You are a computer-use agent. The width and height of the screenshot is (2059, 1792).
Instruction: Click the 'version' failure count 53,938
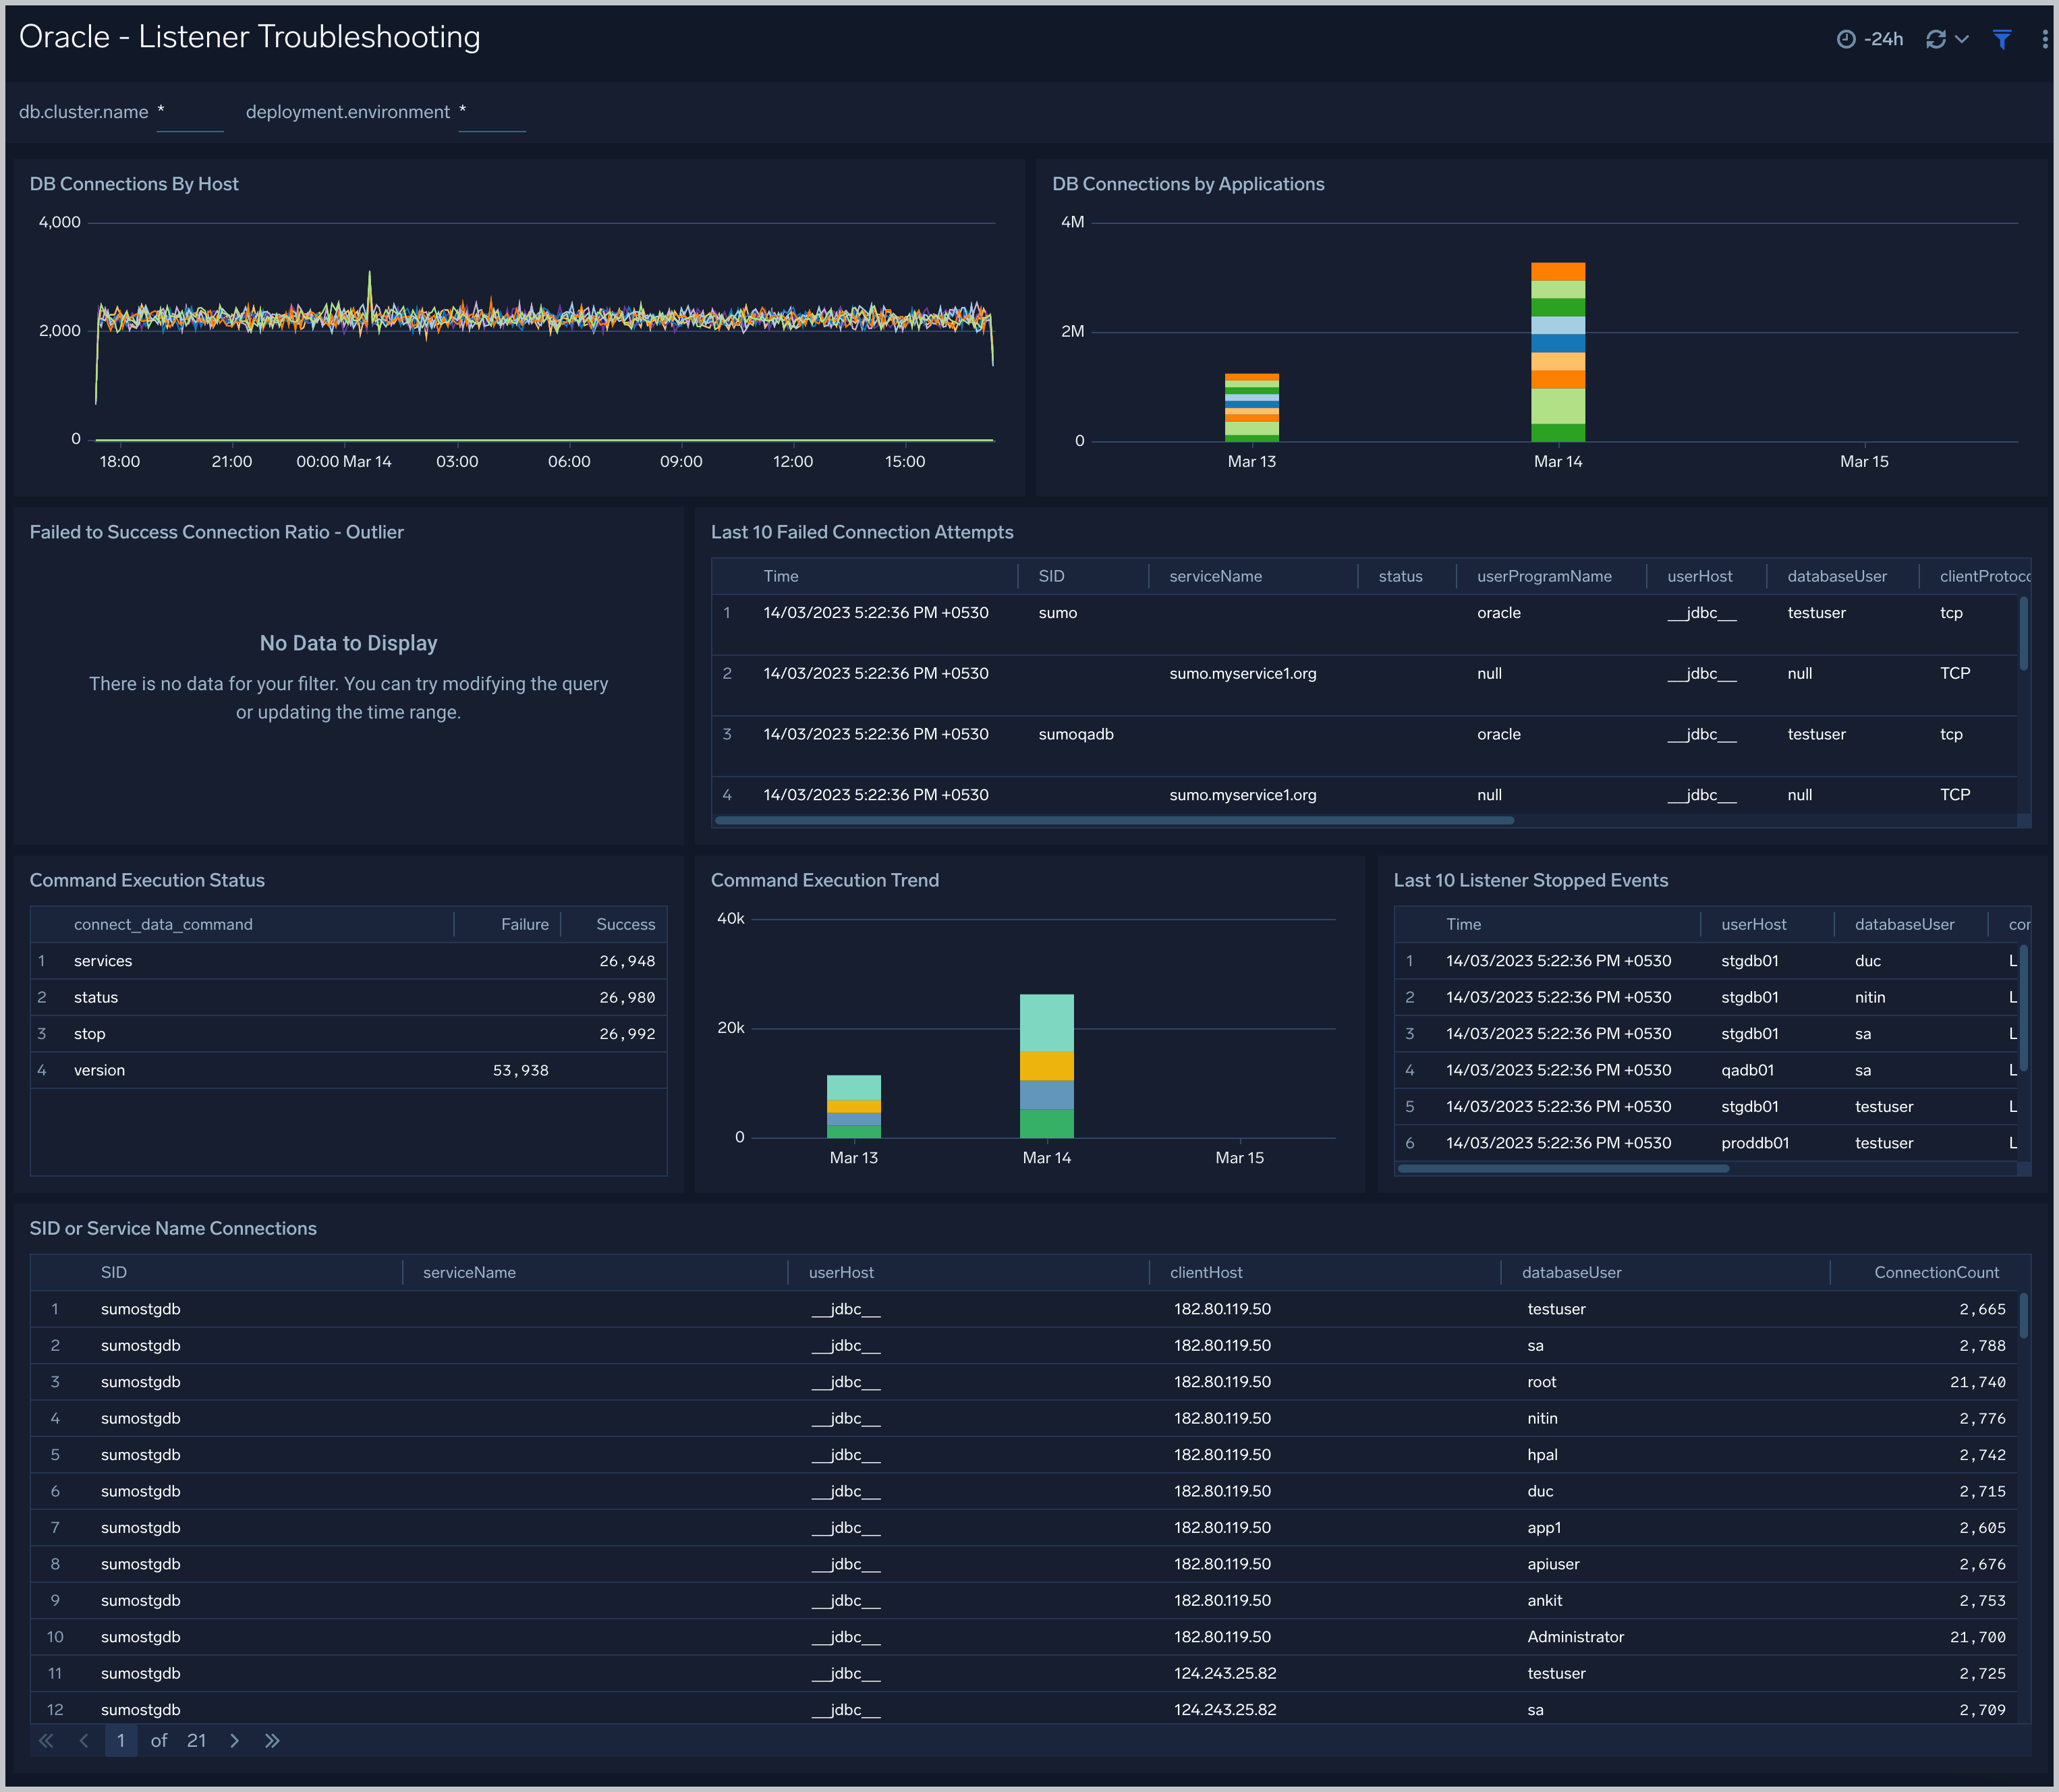tap(521, 1071)
